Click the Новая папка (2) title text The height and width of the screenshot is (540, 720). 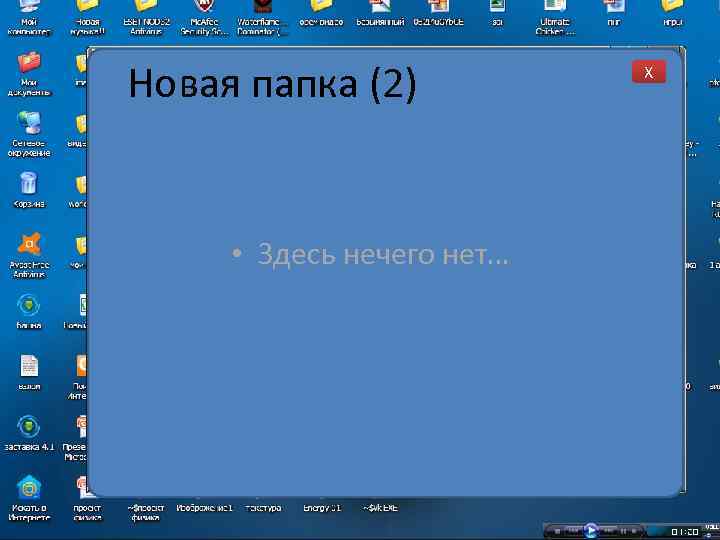(272, 83)
